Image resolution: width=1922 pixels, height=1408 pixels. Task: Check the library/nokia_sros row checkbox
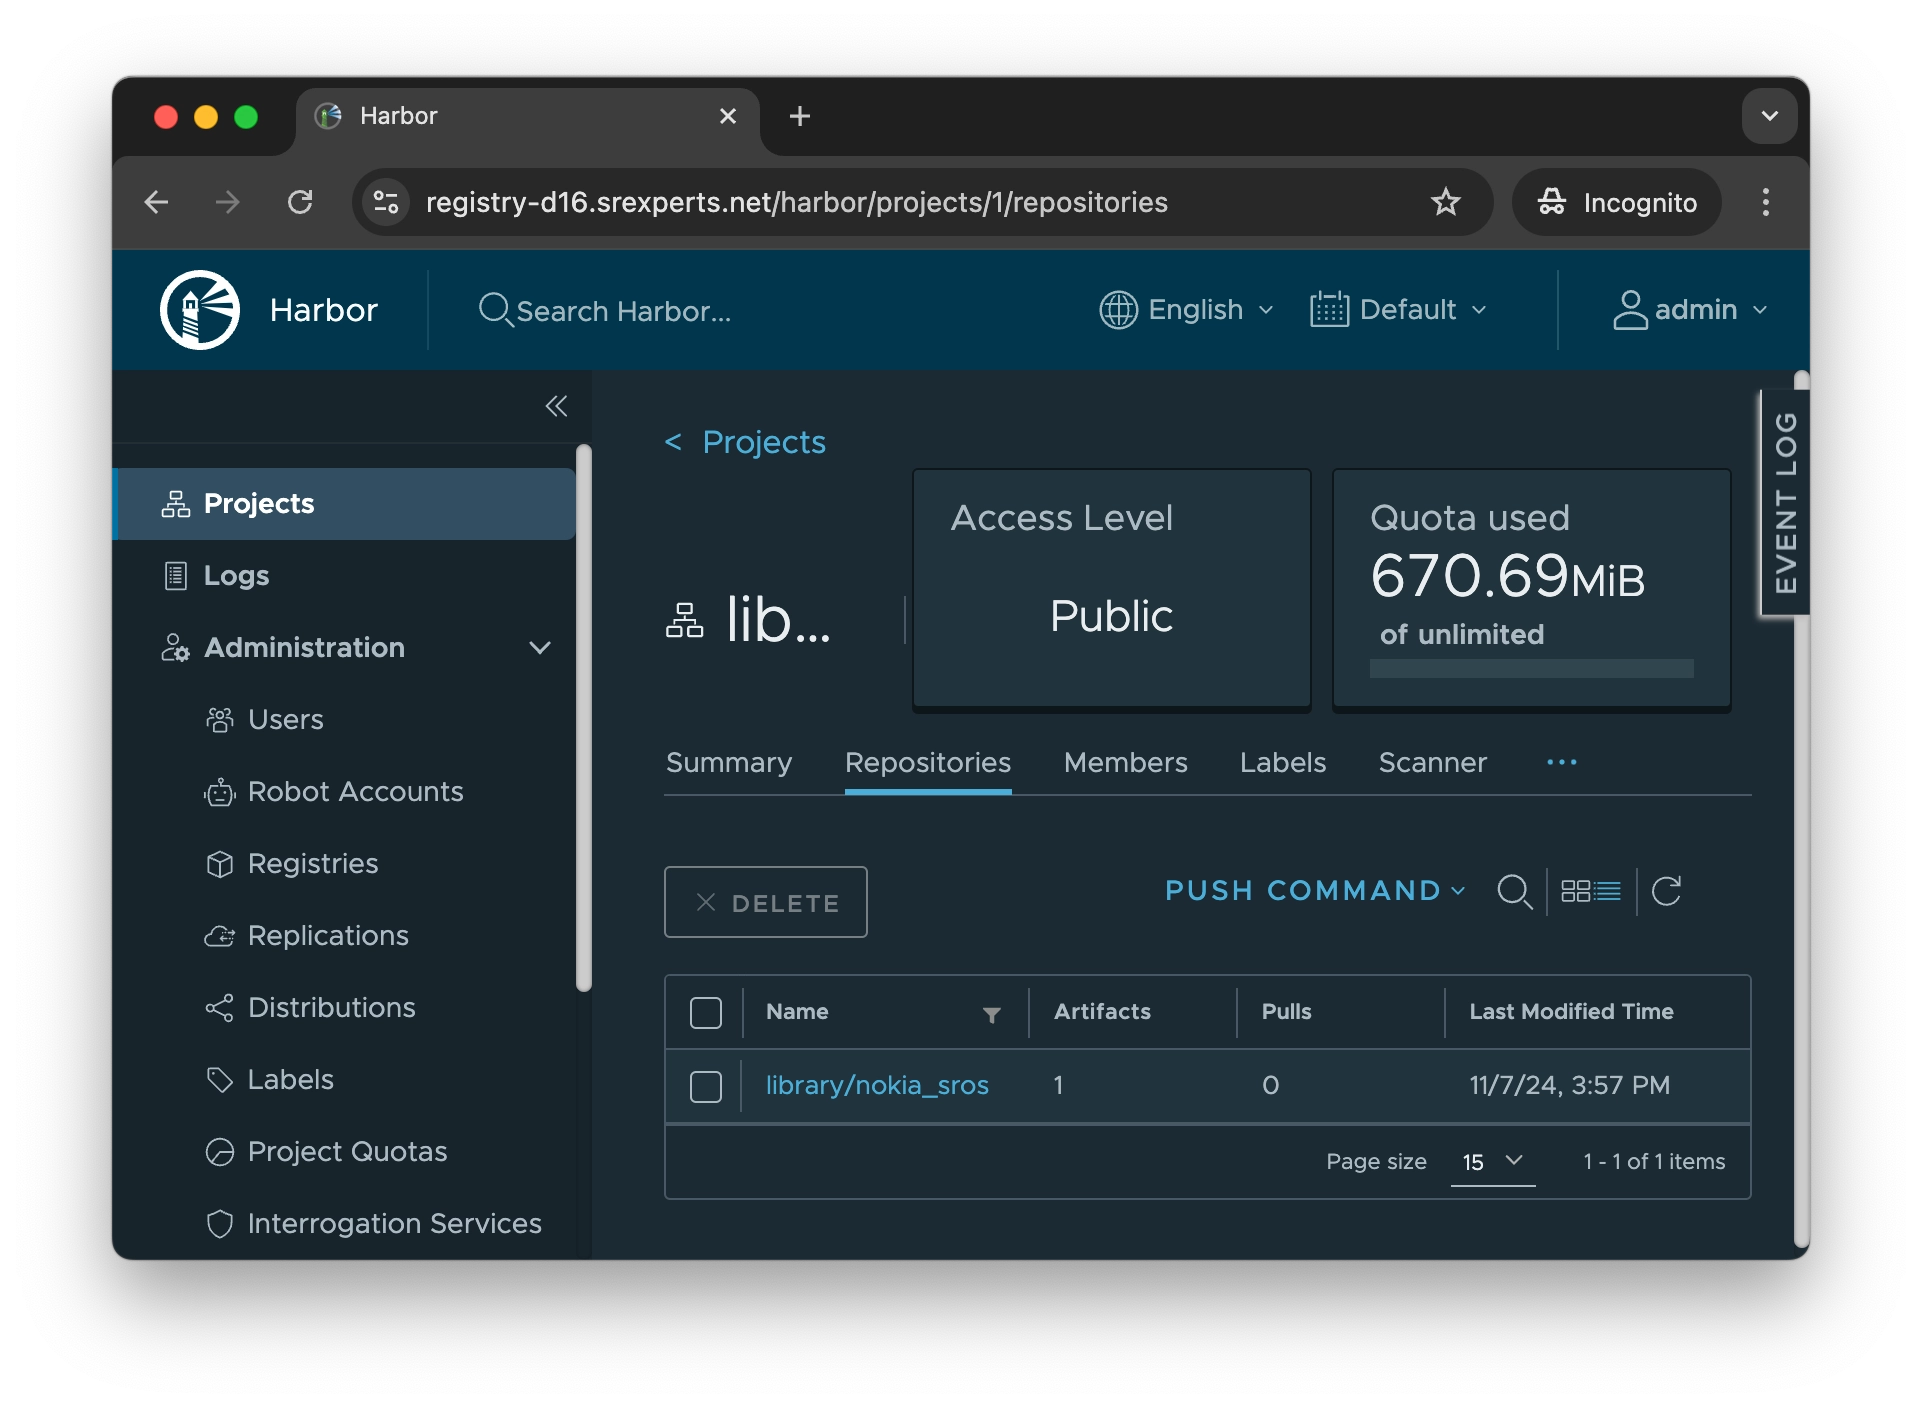(x=706, y=1086)
